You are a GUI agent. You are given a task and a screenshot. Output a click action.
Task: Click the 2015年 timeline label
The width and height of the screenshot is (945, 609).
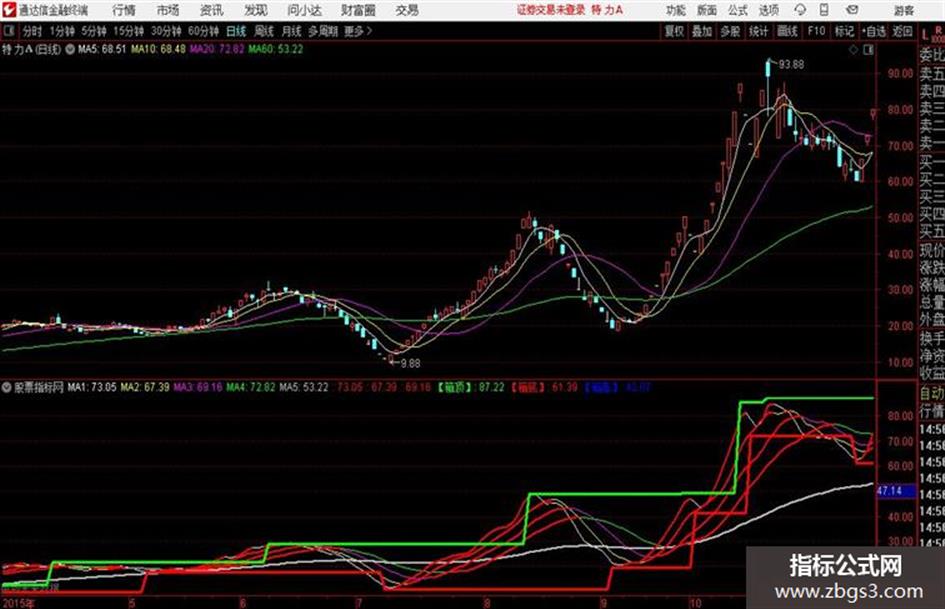coord(19,602)
